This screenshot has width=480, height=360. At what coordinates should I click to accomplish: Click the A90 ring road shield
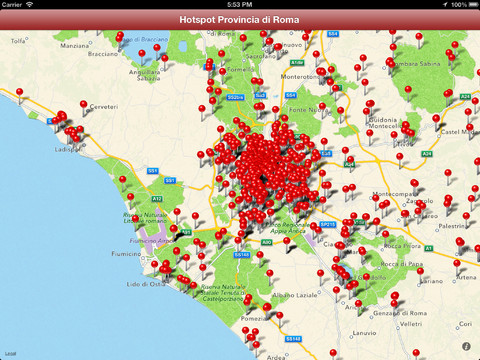[x=266, y=242]
